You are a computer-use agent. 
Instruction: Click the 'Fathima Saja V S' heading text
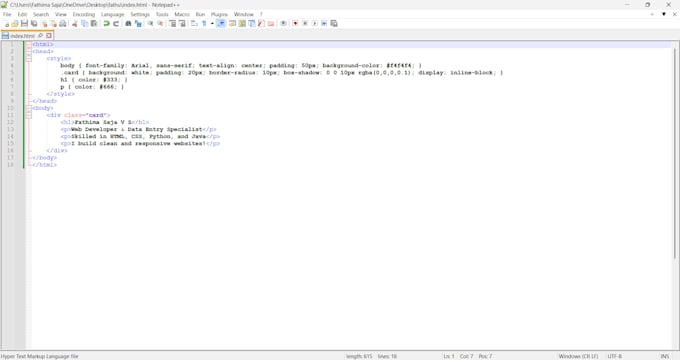[103, 122]
